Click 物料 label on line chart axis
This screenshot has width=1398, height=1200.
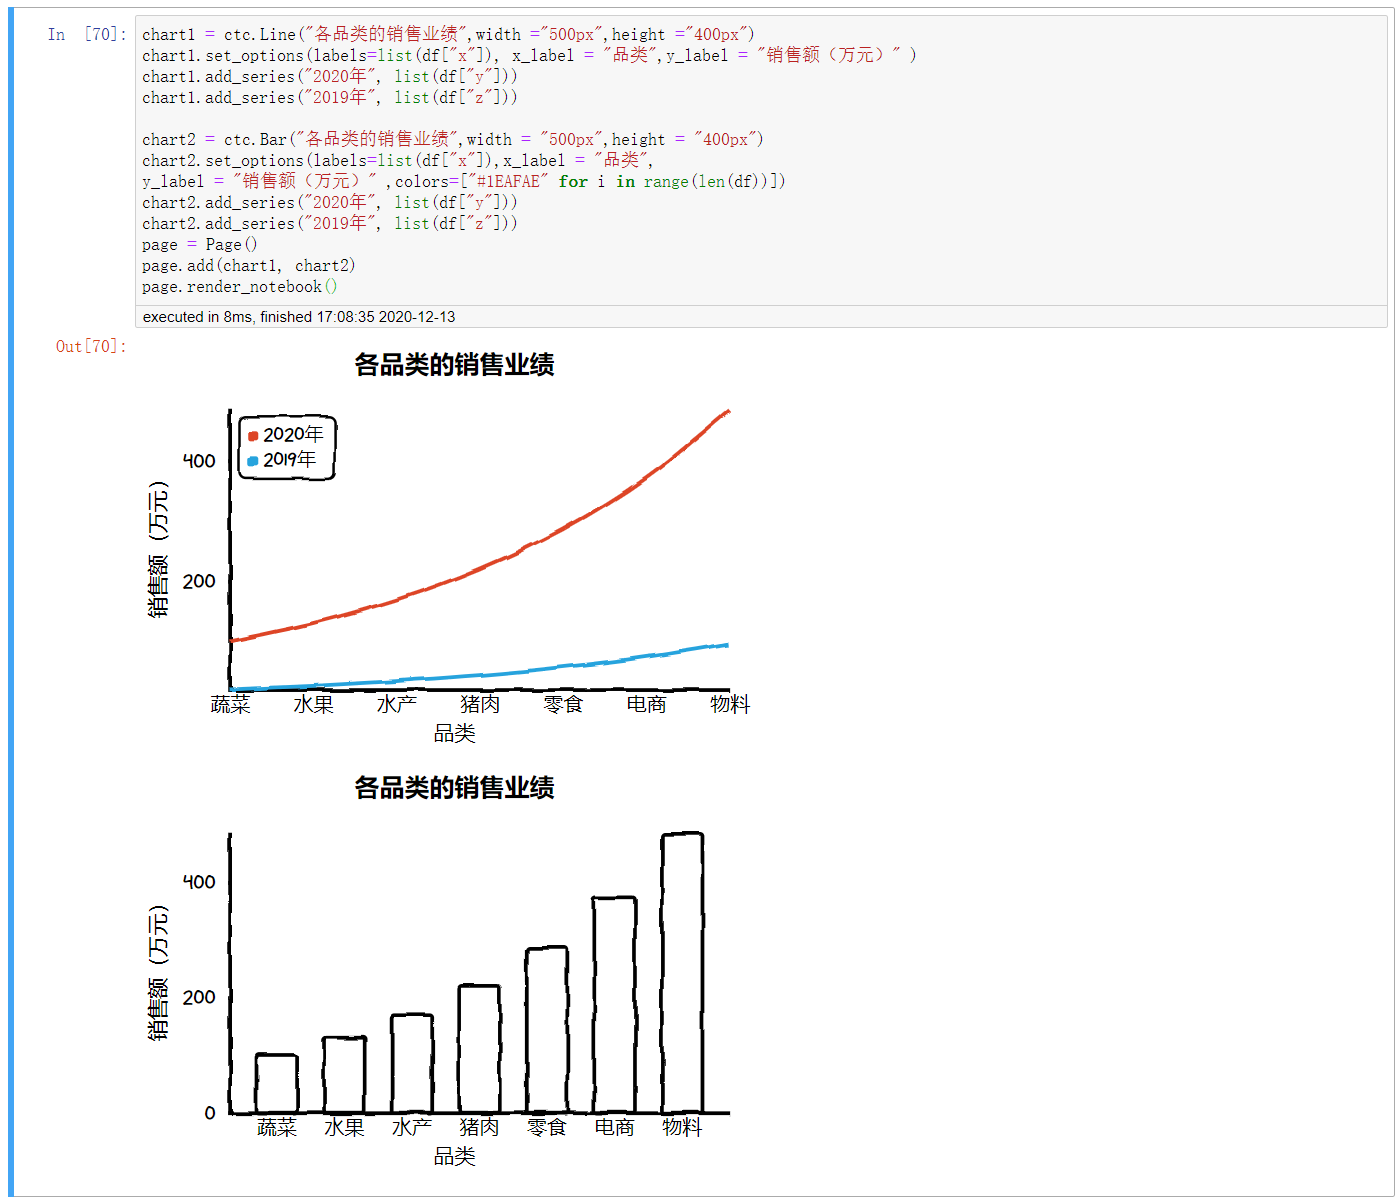tap(730, 704)
